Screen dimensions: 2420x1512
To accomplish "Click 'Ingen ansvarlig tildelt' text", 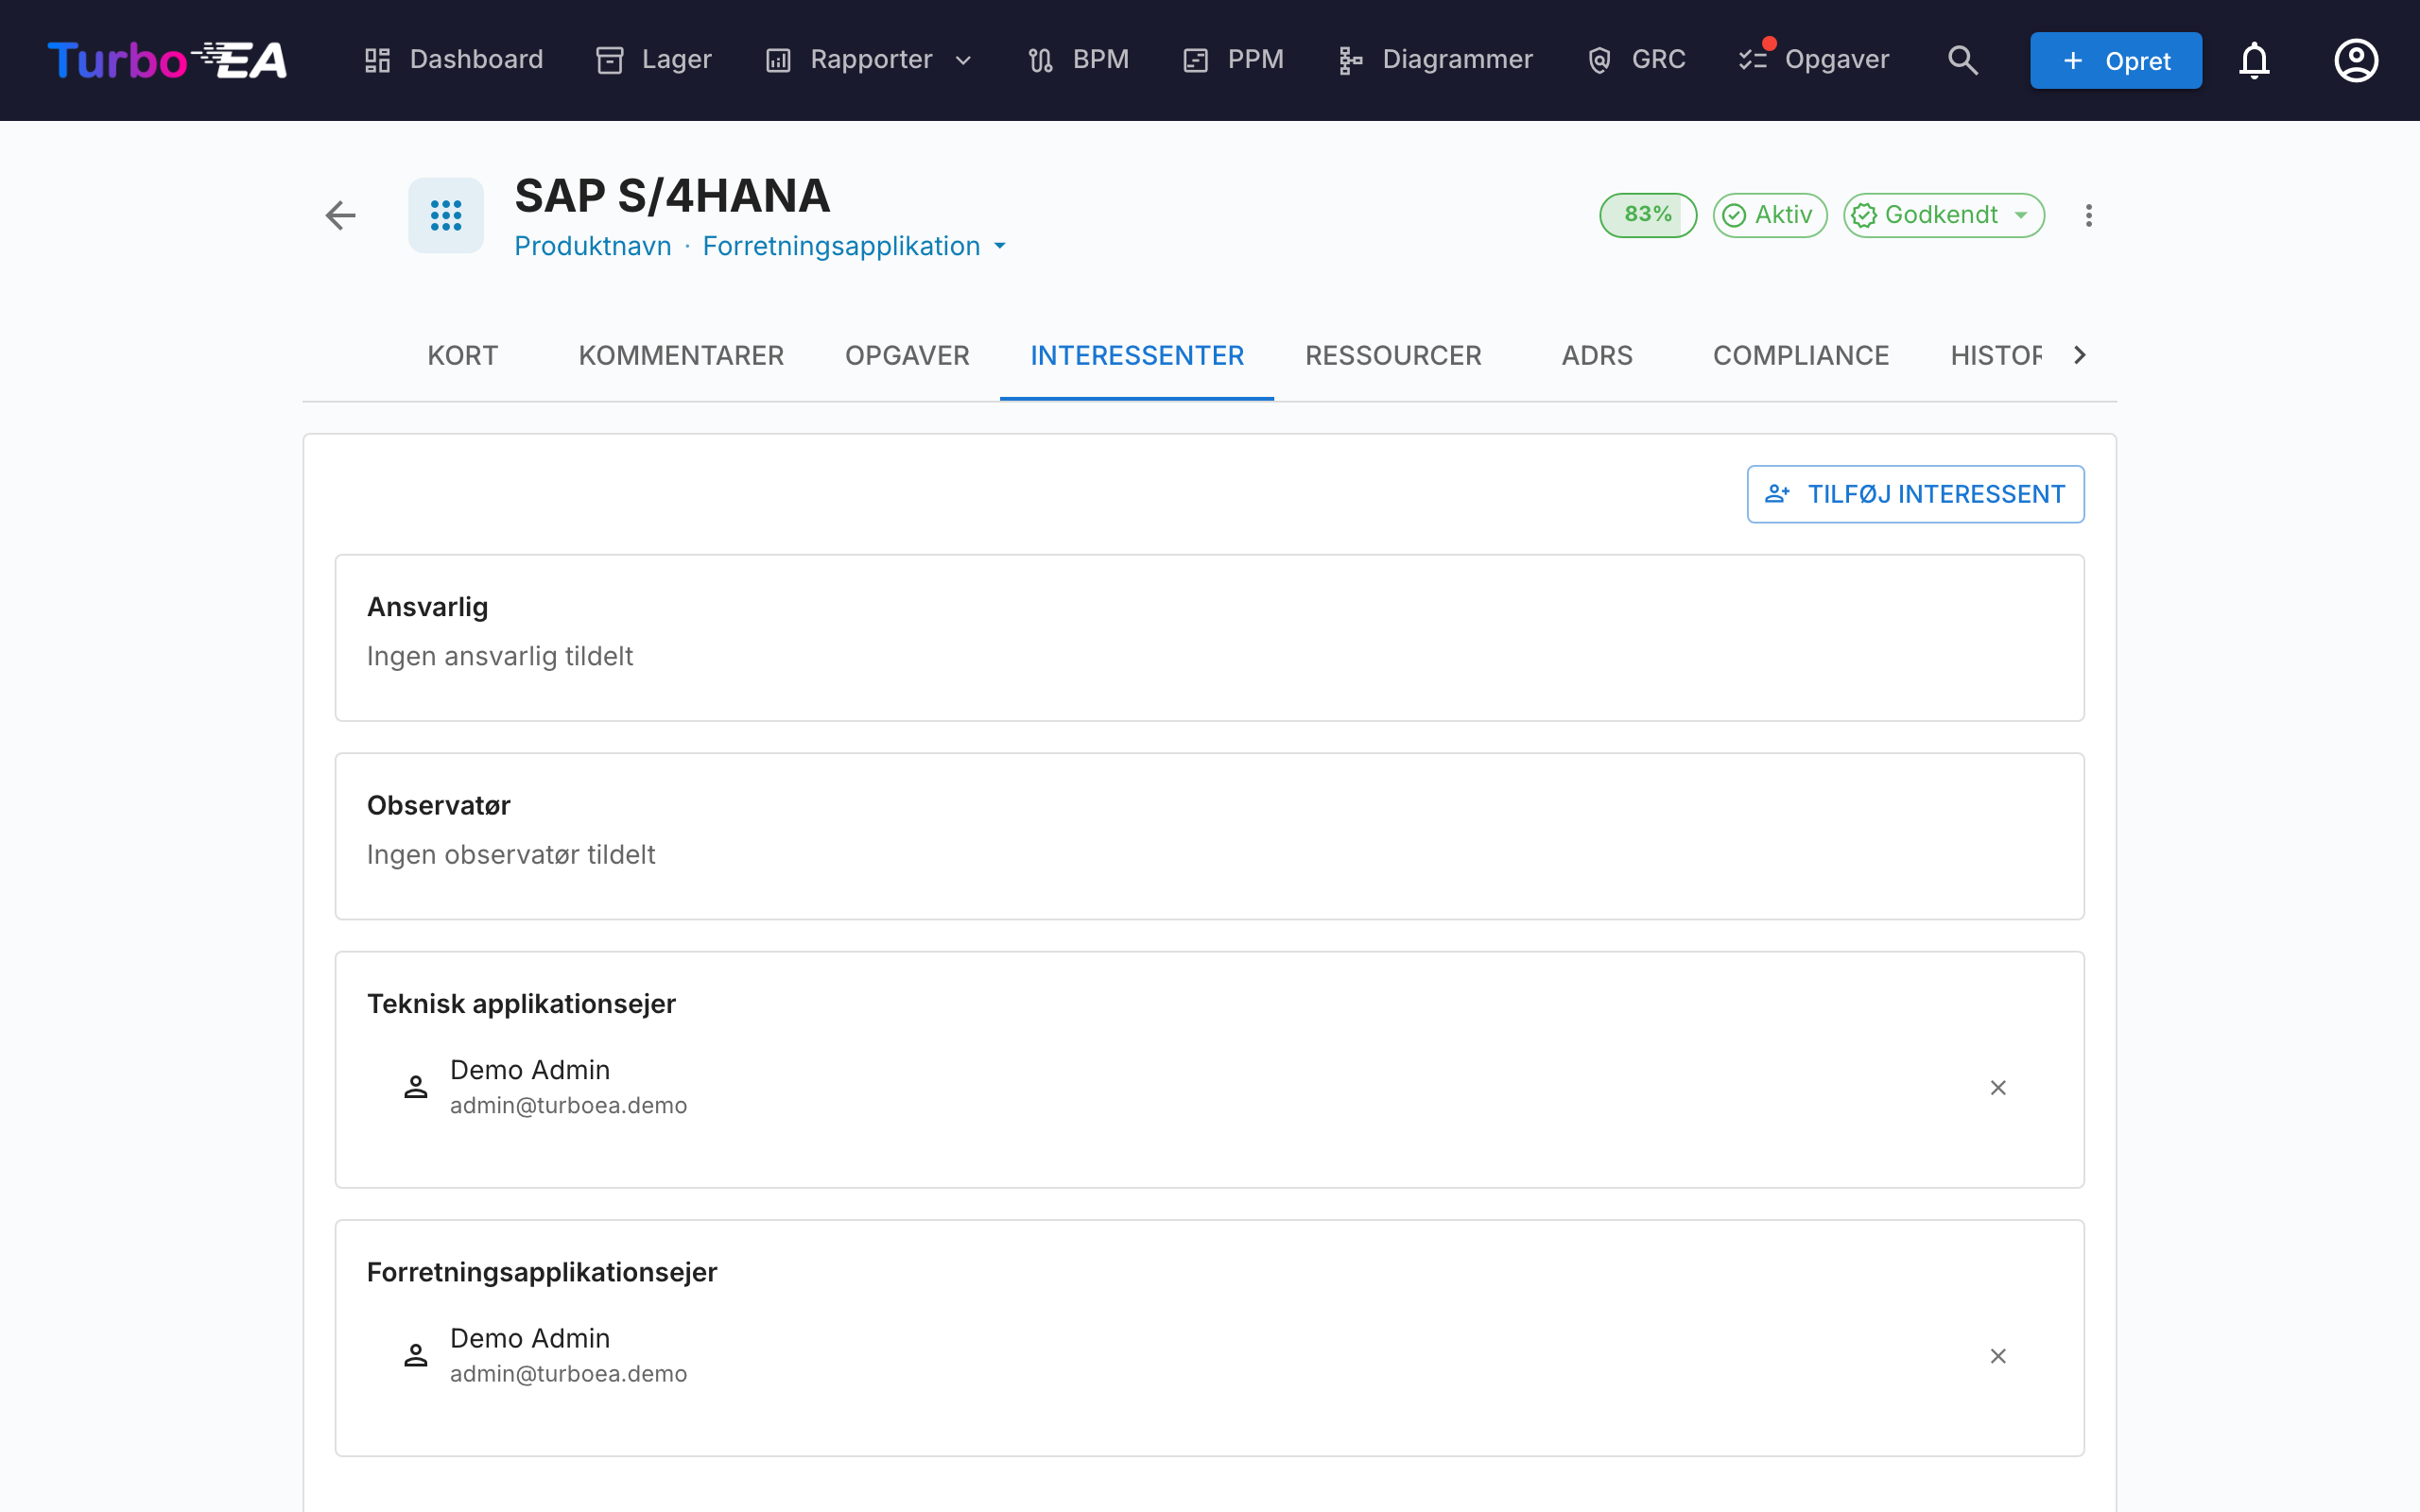I will 500,656.
